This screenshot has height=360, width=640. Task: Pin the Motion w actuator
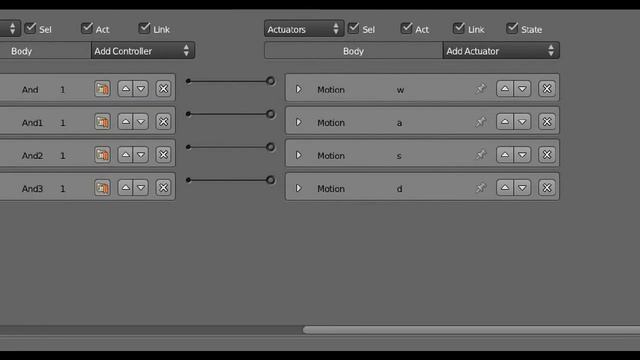[x=481, y=89]
